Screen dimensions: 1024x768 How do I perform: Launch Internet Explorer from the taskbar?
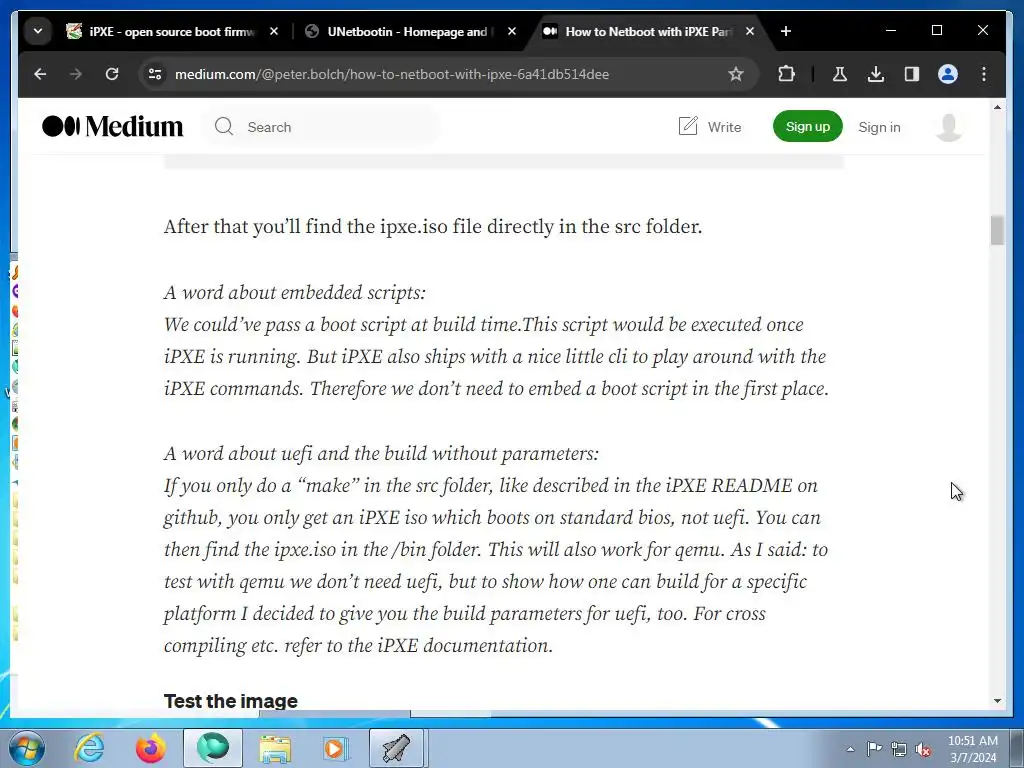coord(89,748)
